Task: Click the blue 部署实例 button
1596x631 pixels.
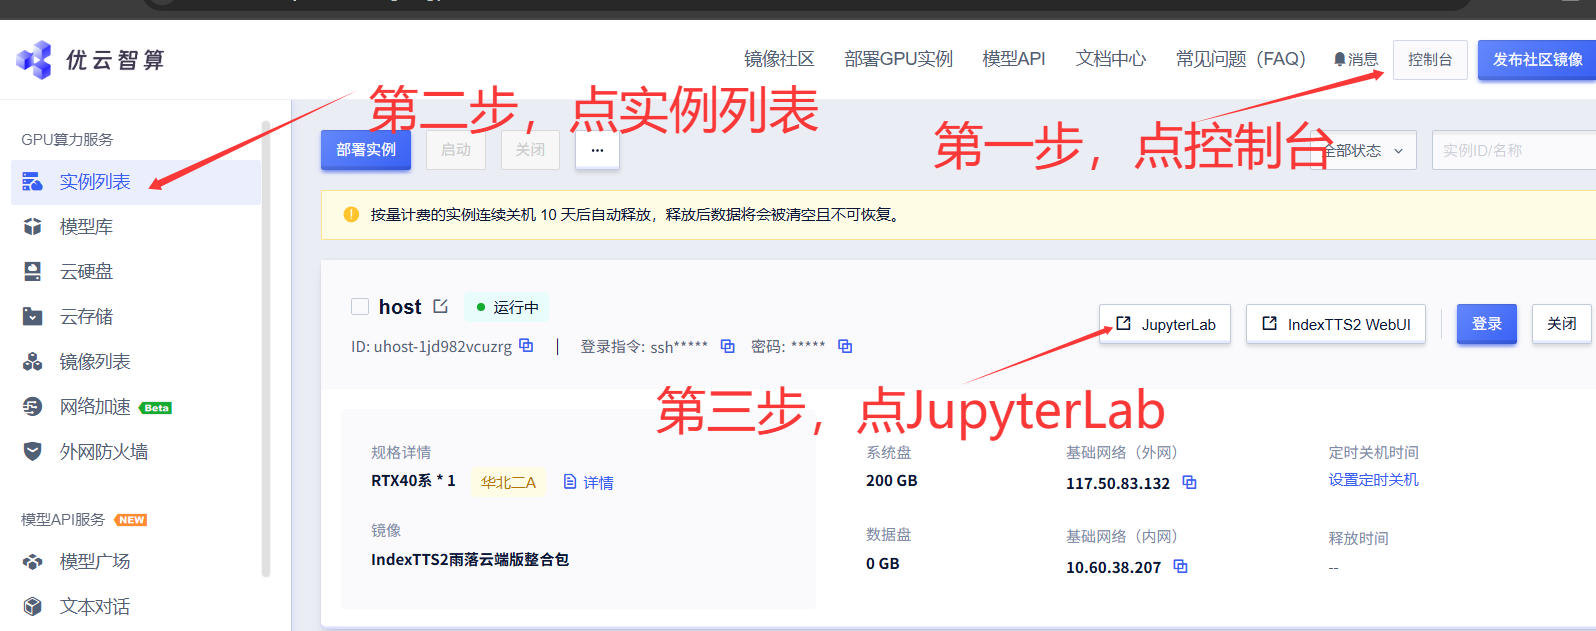Action: (x=366, y=150)
